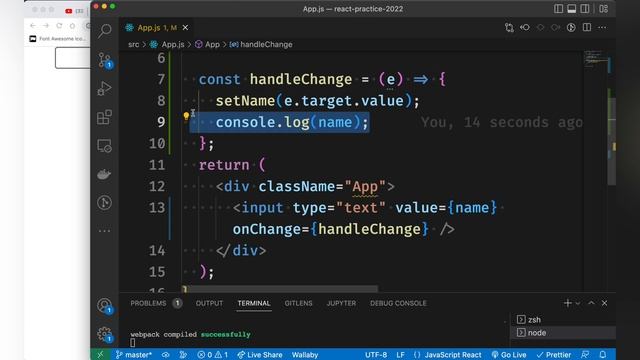Viewport: 640px width, 360px height.
Task: Open the feedback icon in status bar
Action: (585, 355)
